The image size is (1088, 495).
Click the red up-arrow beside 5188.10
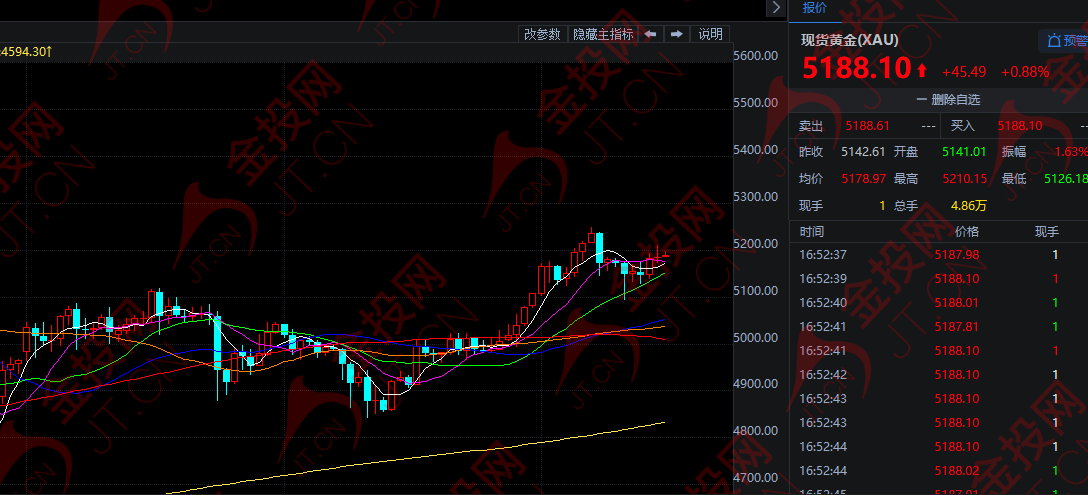tap(921, 70)
